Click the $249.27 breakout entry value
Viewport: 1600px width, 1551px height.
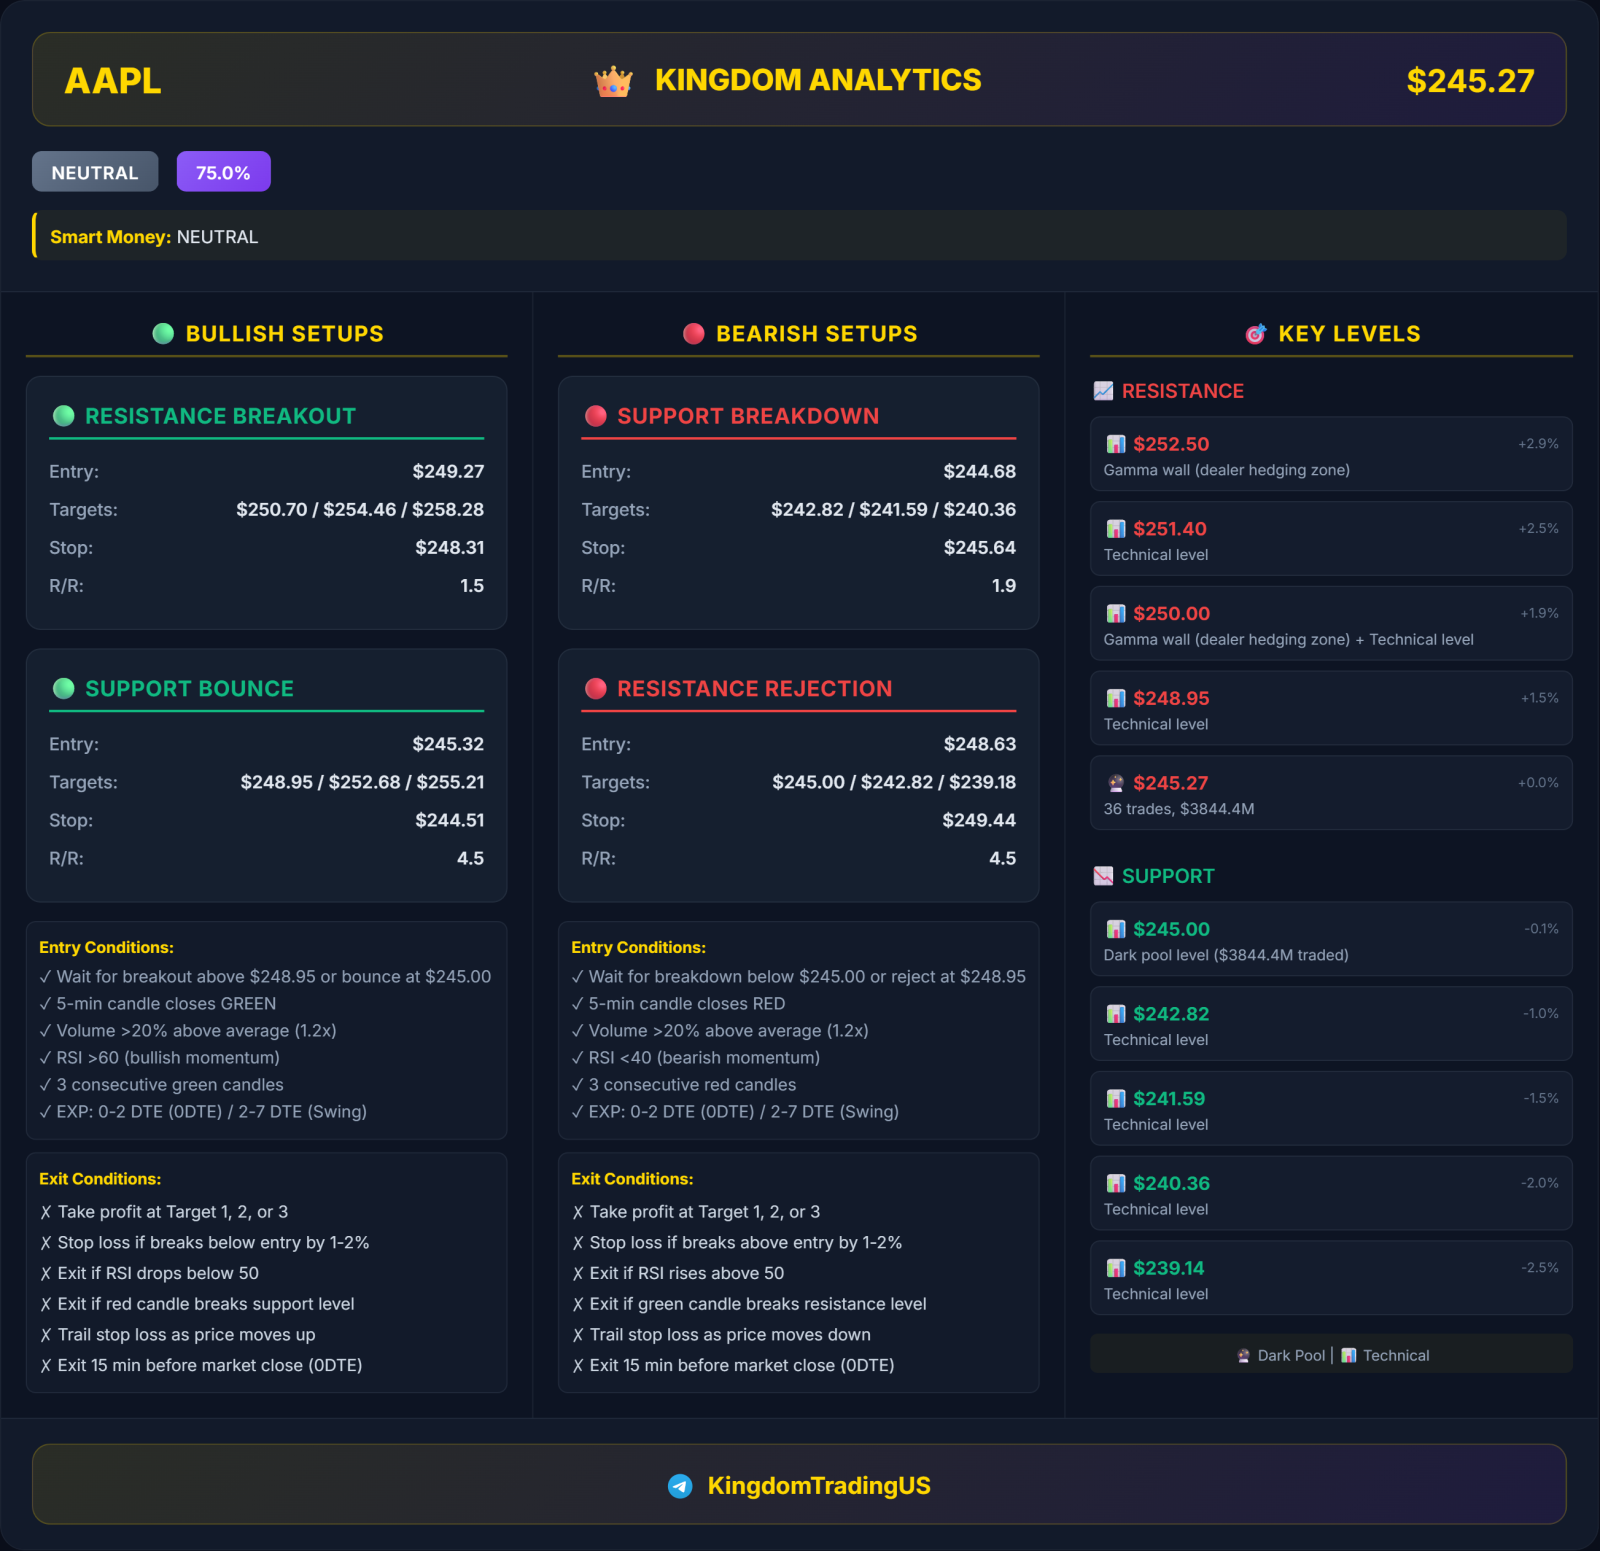448,471
